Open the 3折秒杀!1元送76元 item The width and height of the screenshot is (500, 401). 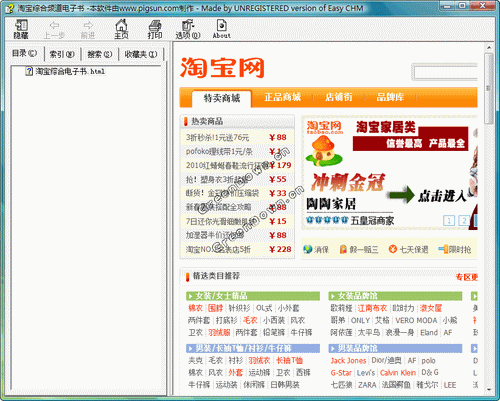click(217, 137)
